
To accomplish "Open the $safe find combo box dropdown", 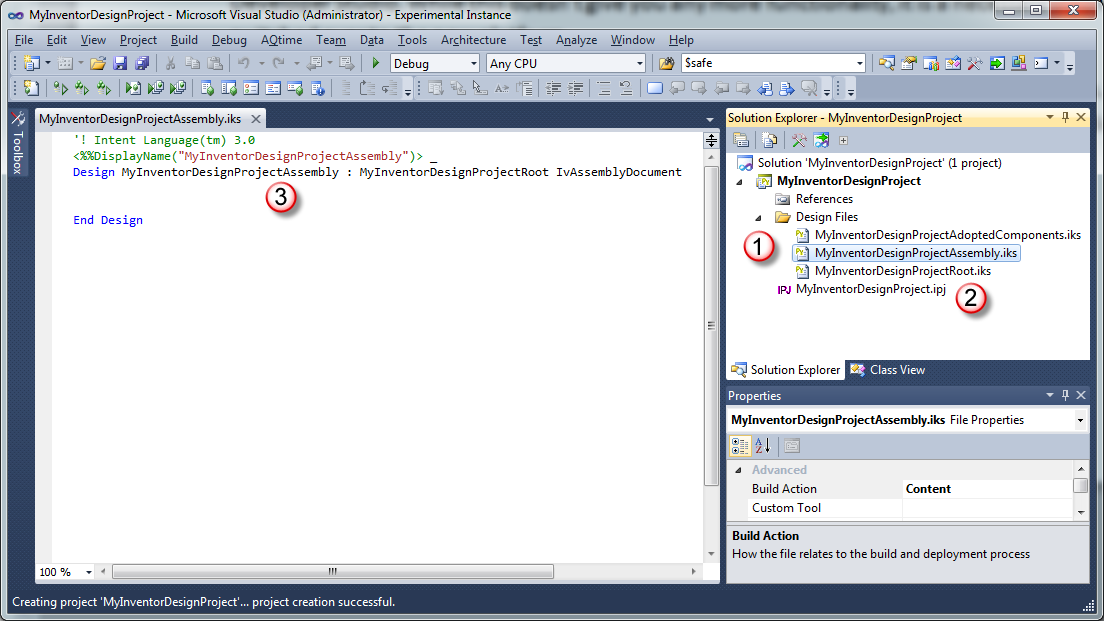I will pos(859,63).
